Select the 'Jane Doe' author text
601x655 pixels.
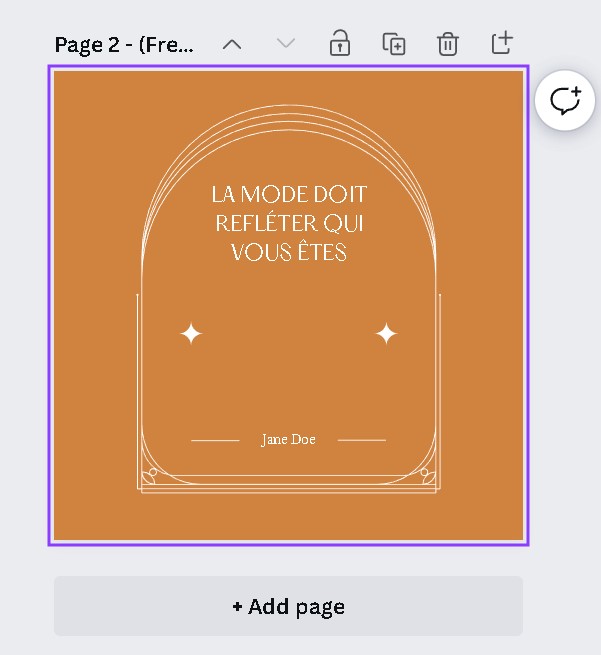[288, 439]
